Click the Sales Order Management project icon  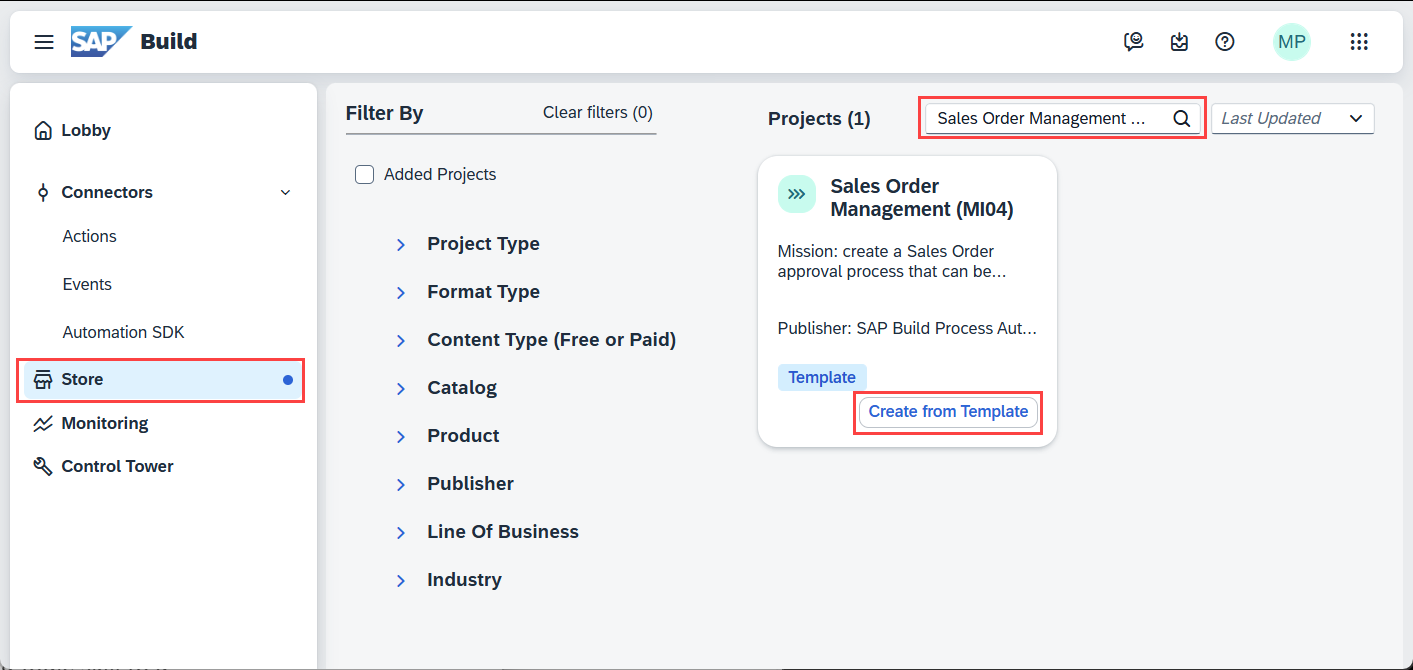pyautogui.click(x=797, y=194)
